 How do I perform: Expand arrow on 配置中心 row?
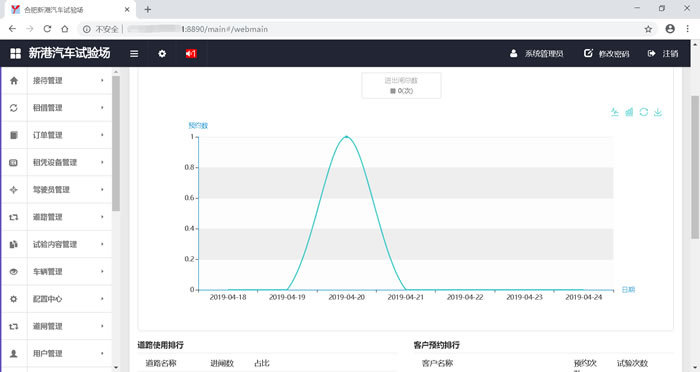coord(102,298)
